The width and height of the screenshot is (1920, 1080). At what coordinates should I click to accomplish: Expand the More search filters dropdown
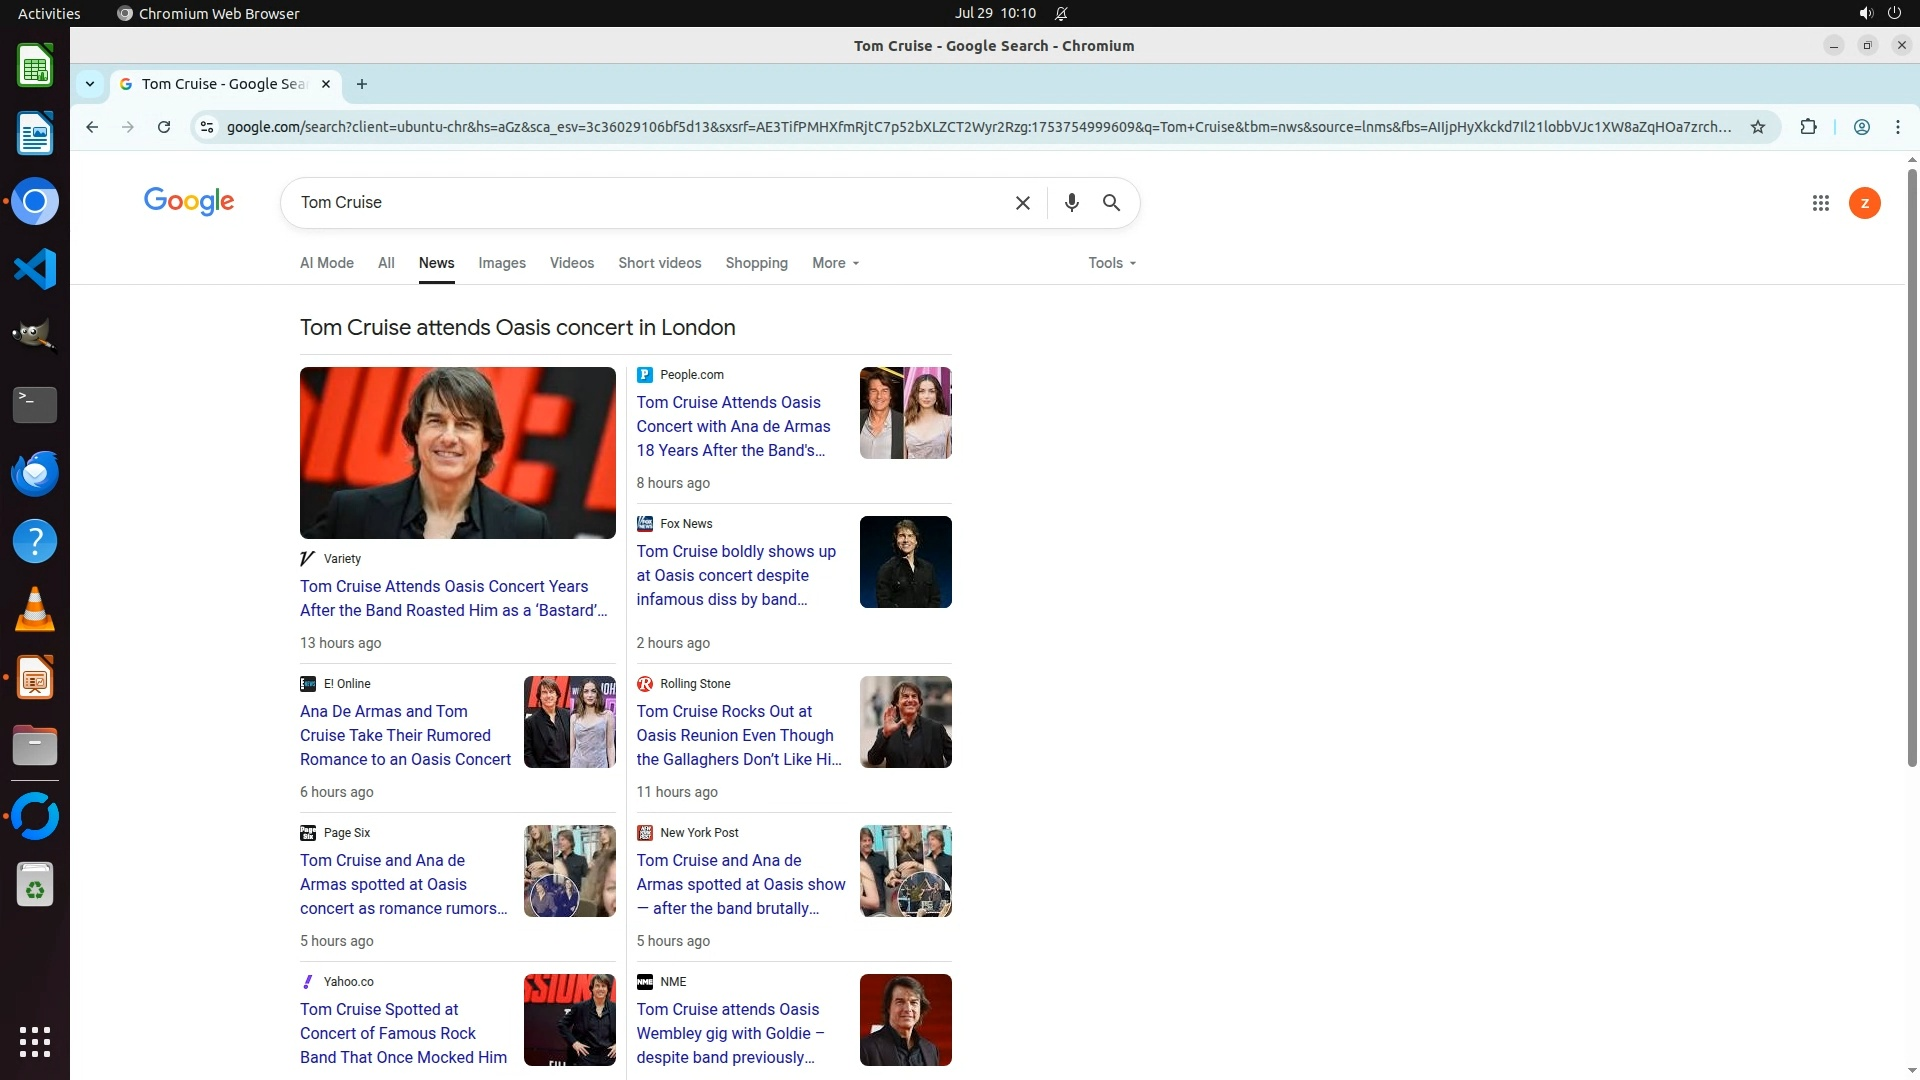[835, 263]
